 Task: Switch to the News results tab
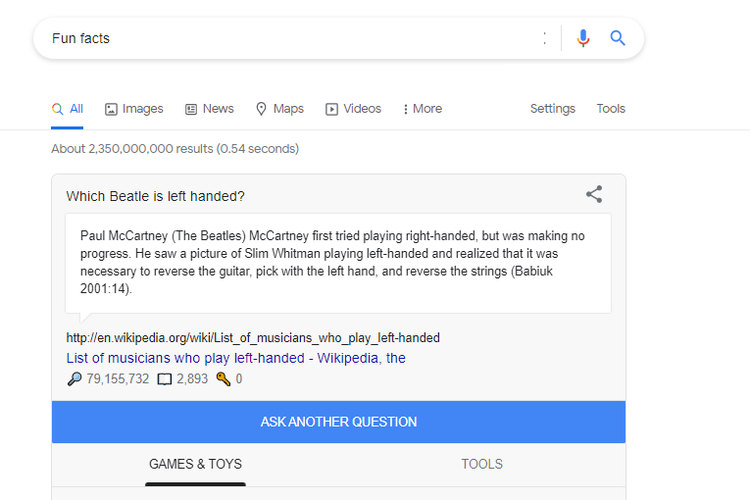click(209, 109)
